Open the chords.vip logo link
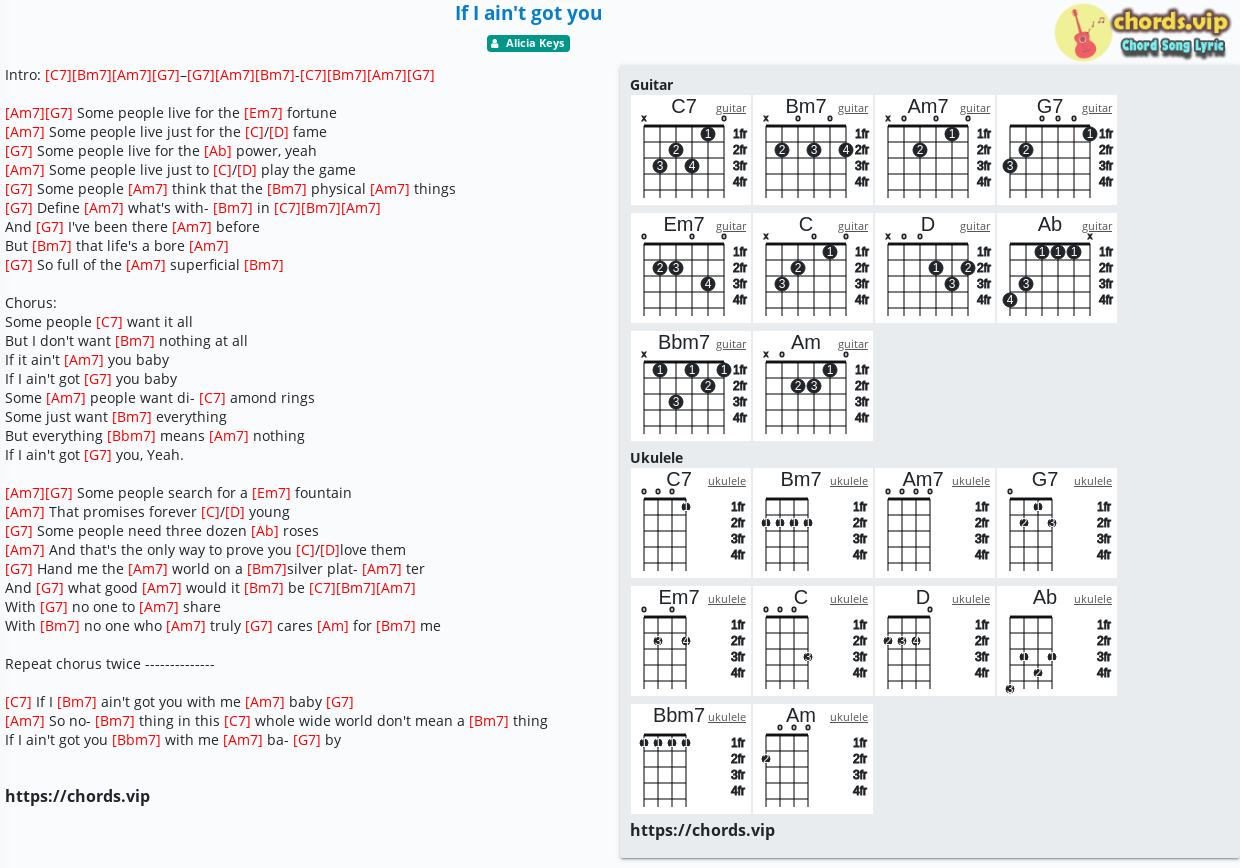The height and width of the screenshot is (868, 1240). click(x=1141, y=32)
